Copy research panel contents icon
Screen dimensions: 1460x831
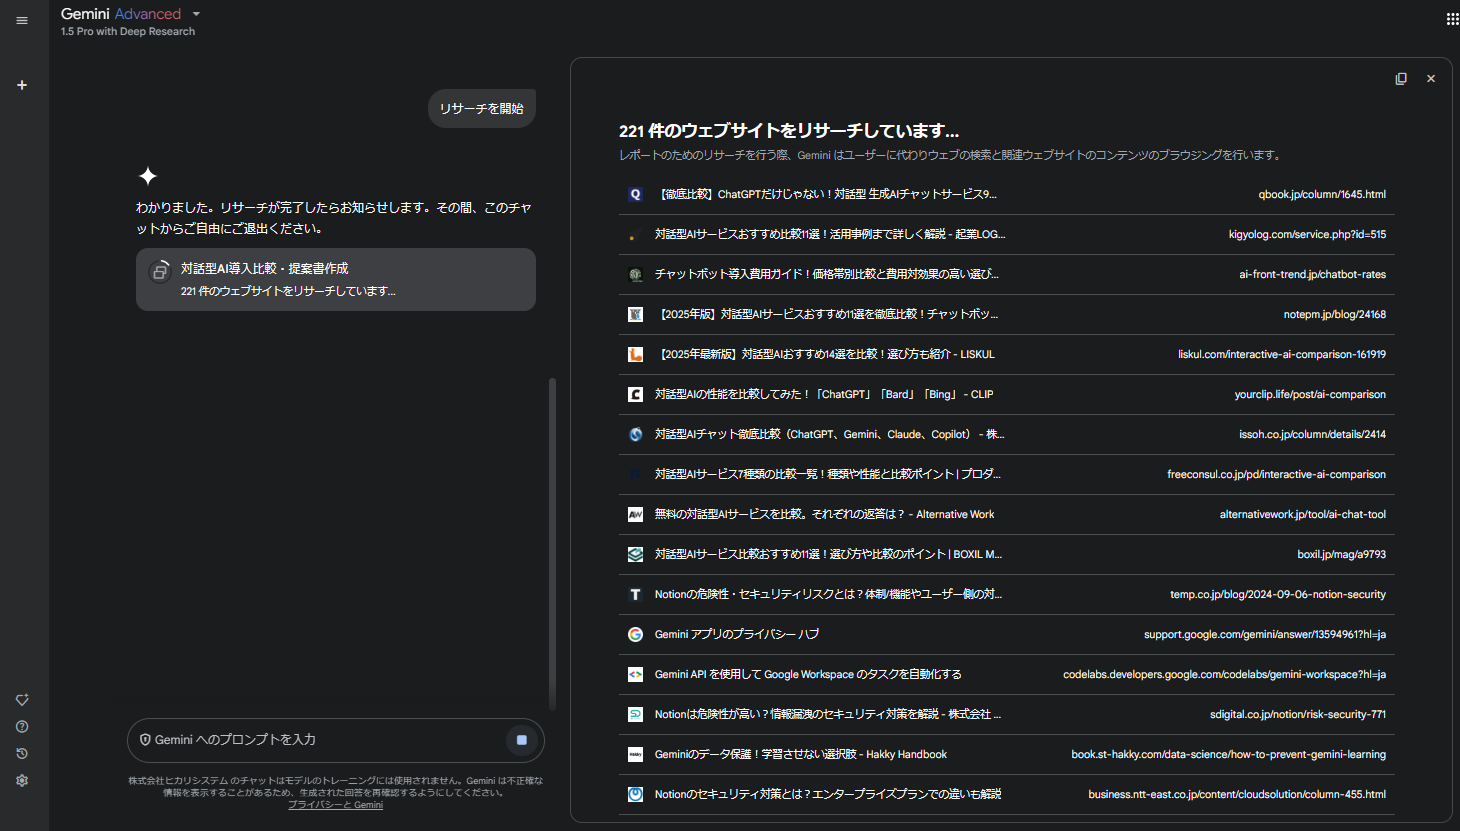(1401, 79)
